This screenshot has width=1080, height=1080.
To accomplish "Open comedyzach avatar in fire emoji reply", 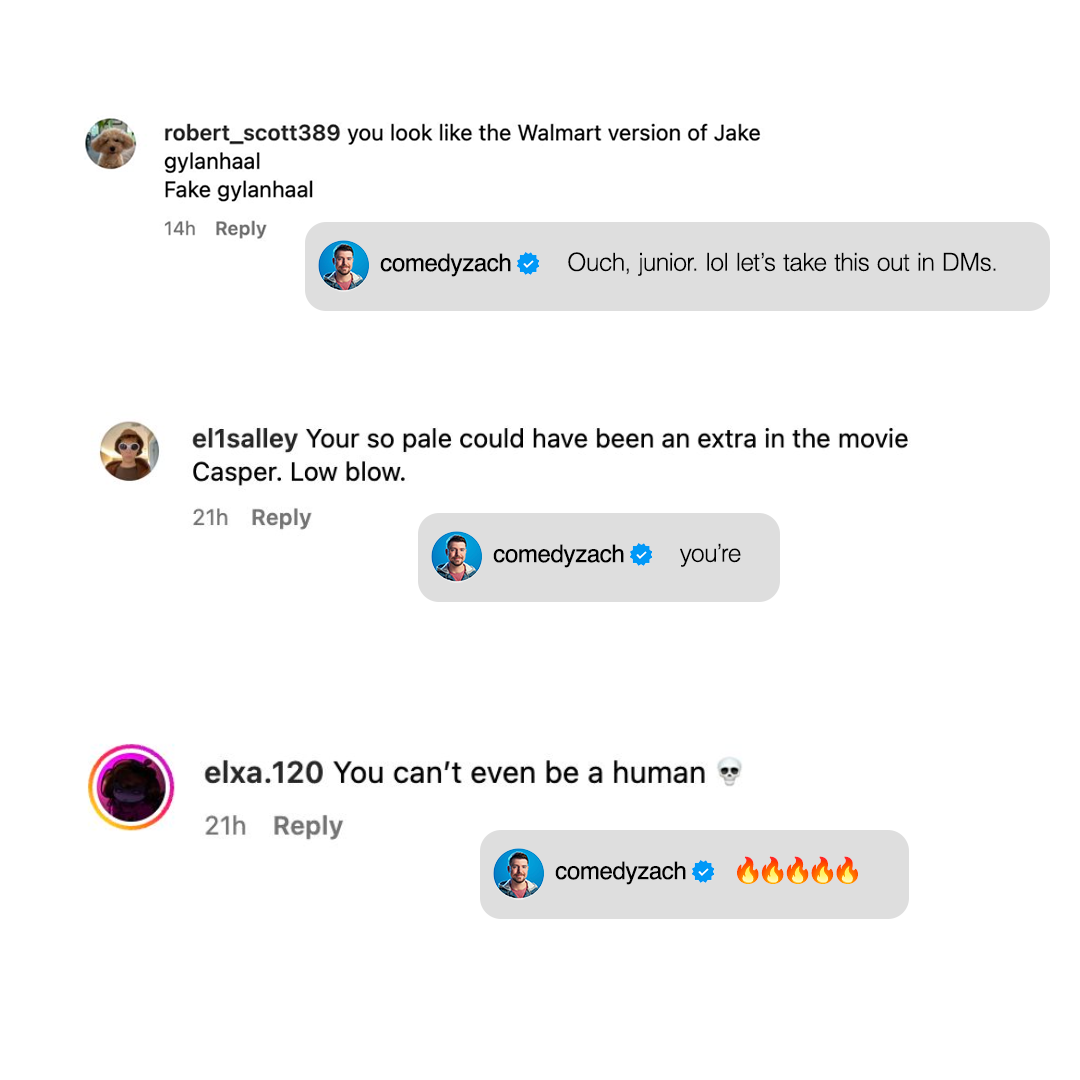I will click(519, 873).
